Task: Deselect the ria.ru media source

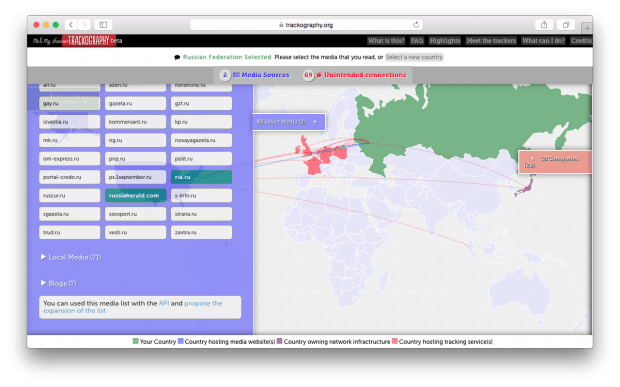Action: [x=201, y=177]
